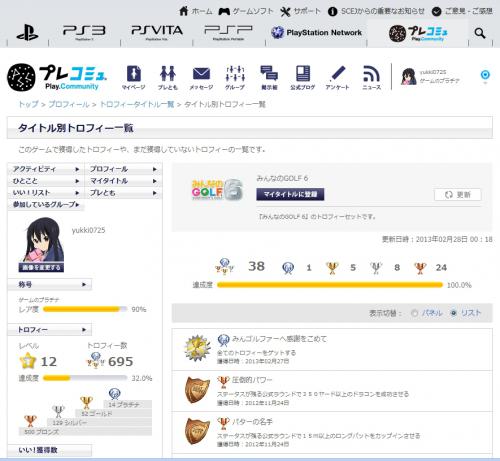Select the リスト display radio button

pos(453,313)
